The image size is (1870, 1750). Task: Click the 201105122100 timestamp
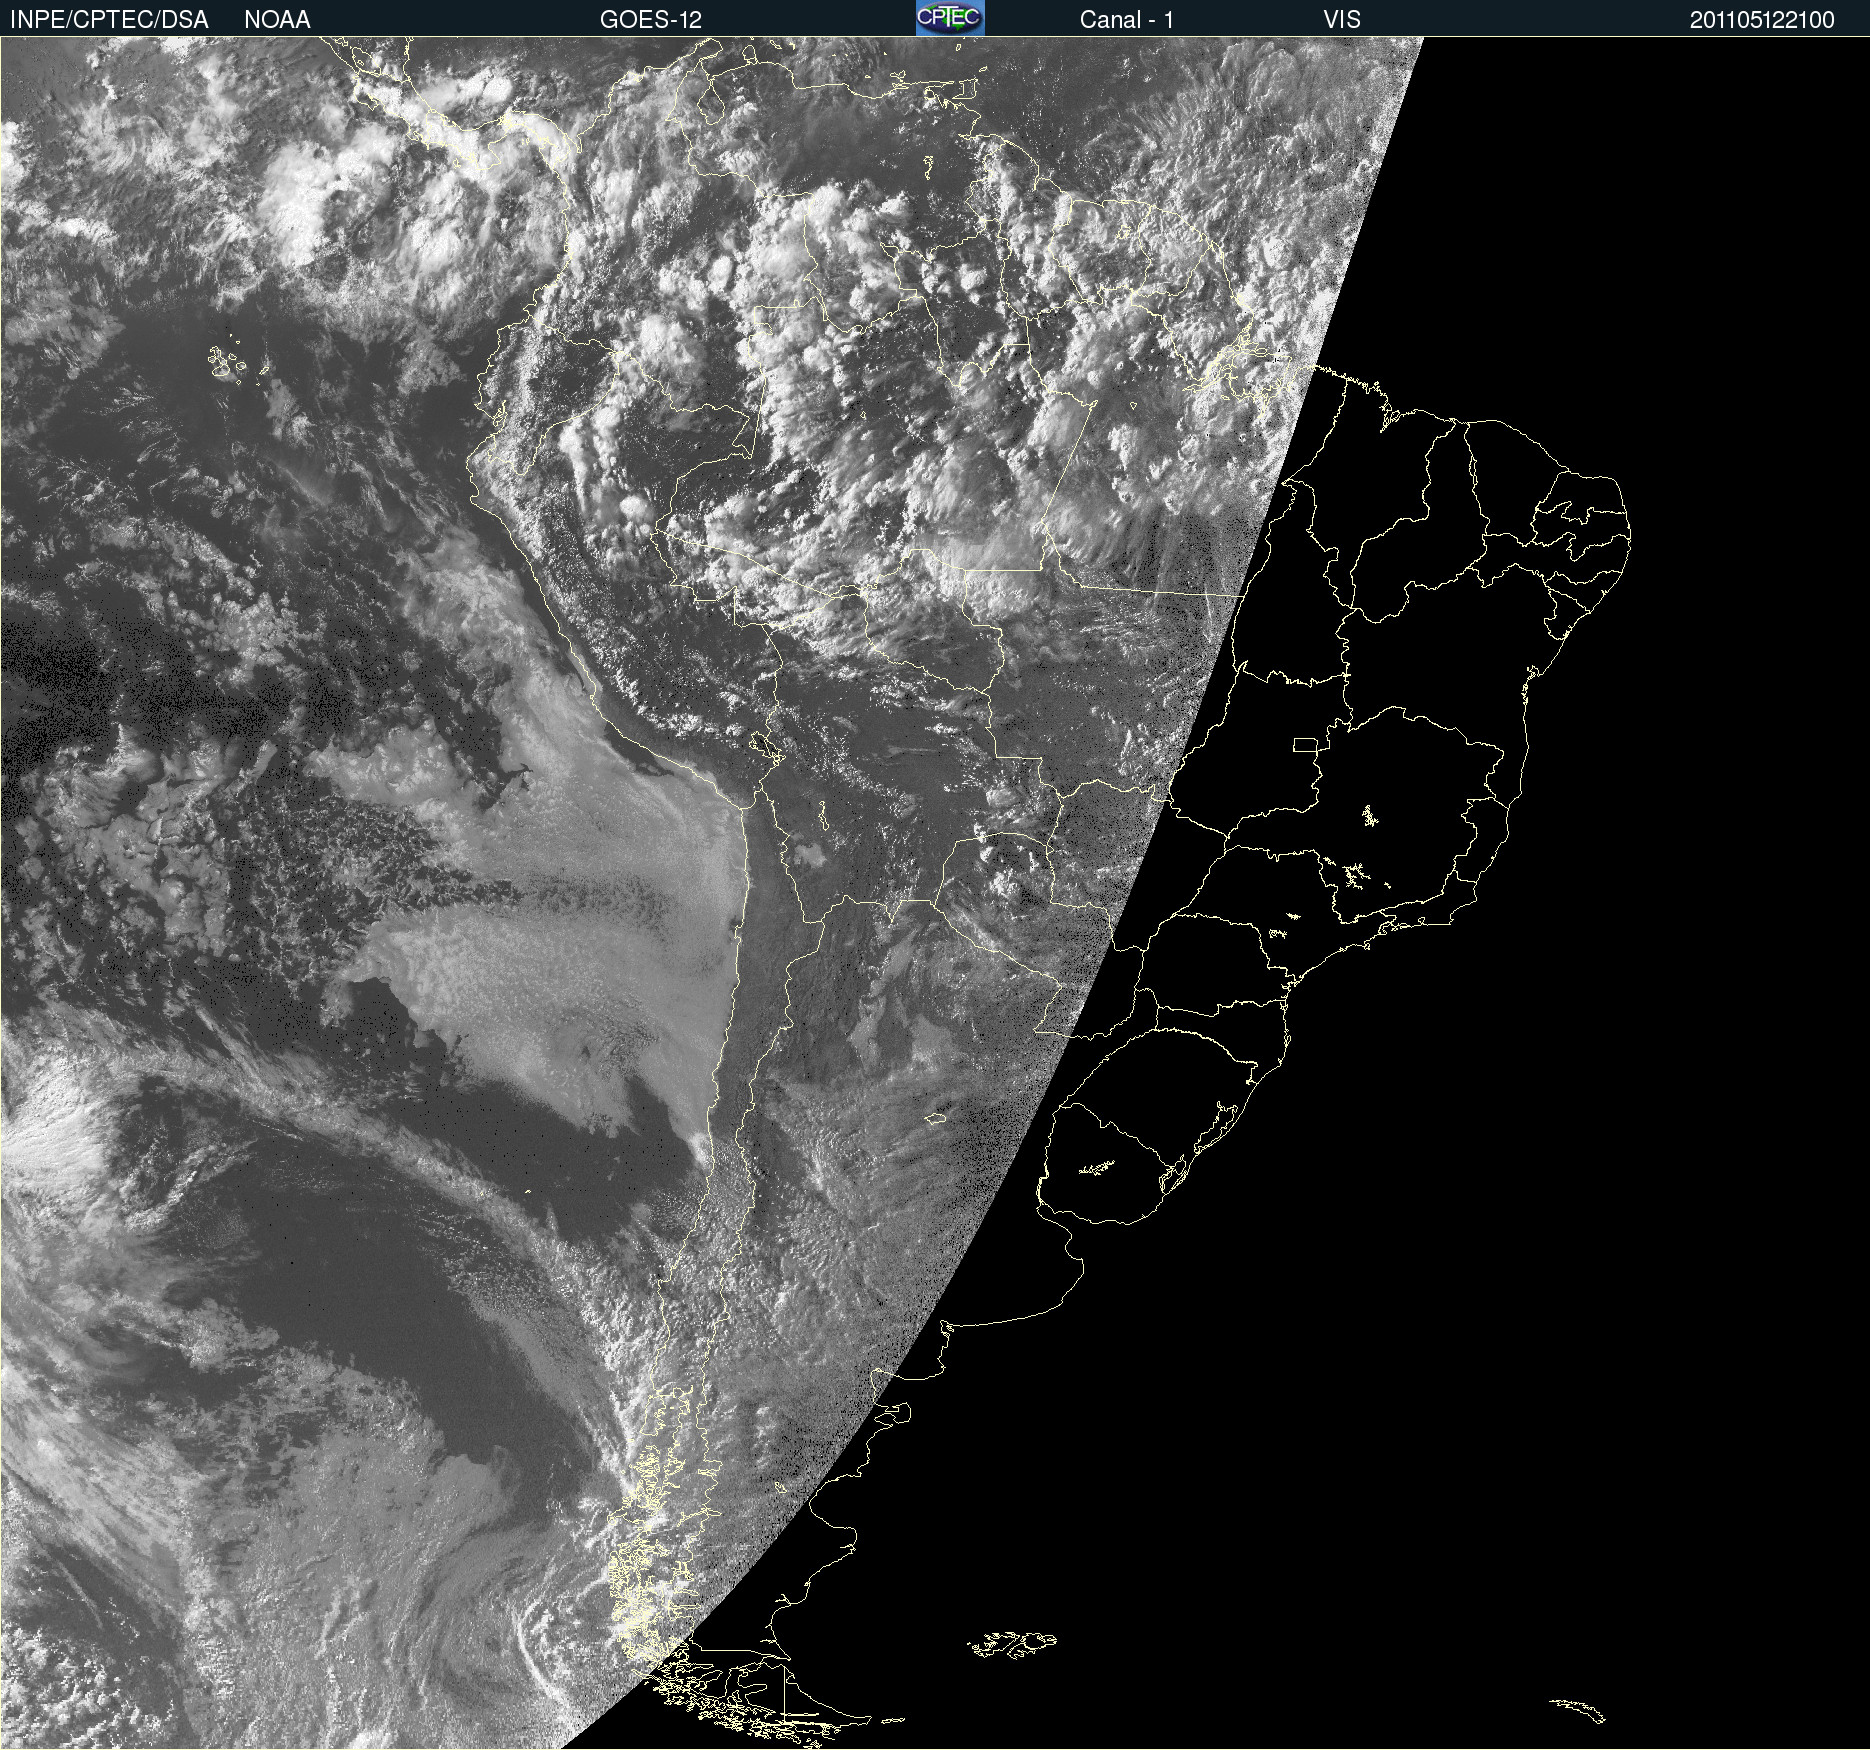pyautogui.click(x=1762, y=20)
